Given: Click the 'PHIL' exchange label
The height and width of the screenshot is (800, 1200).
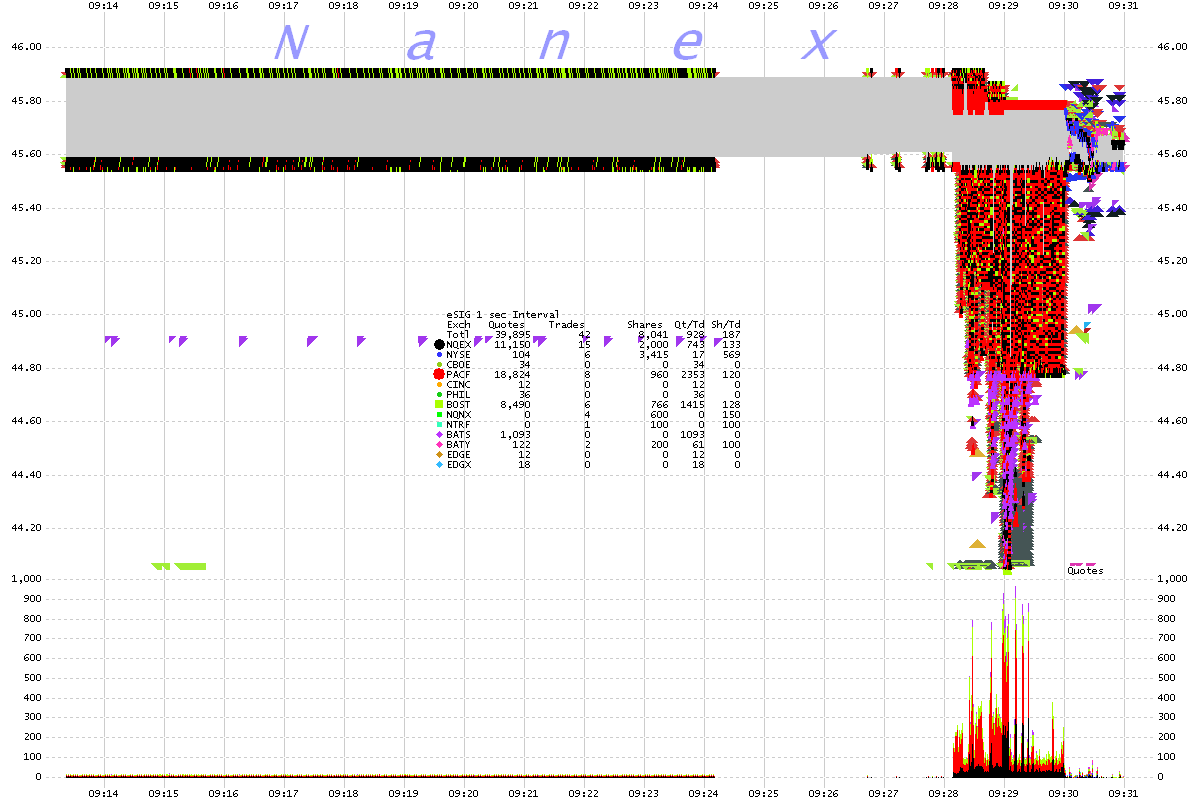Looking at the screenshot, I should (x=458, y=394).
